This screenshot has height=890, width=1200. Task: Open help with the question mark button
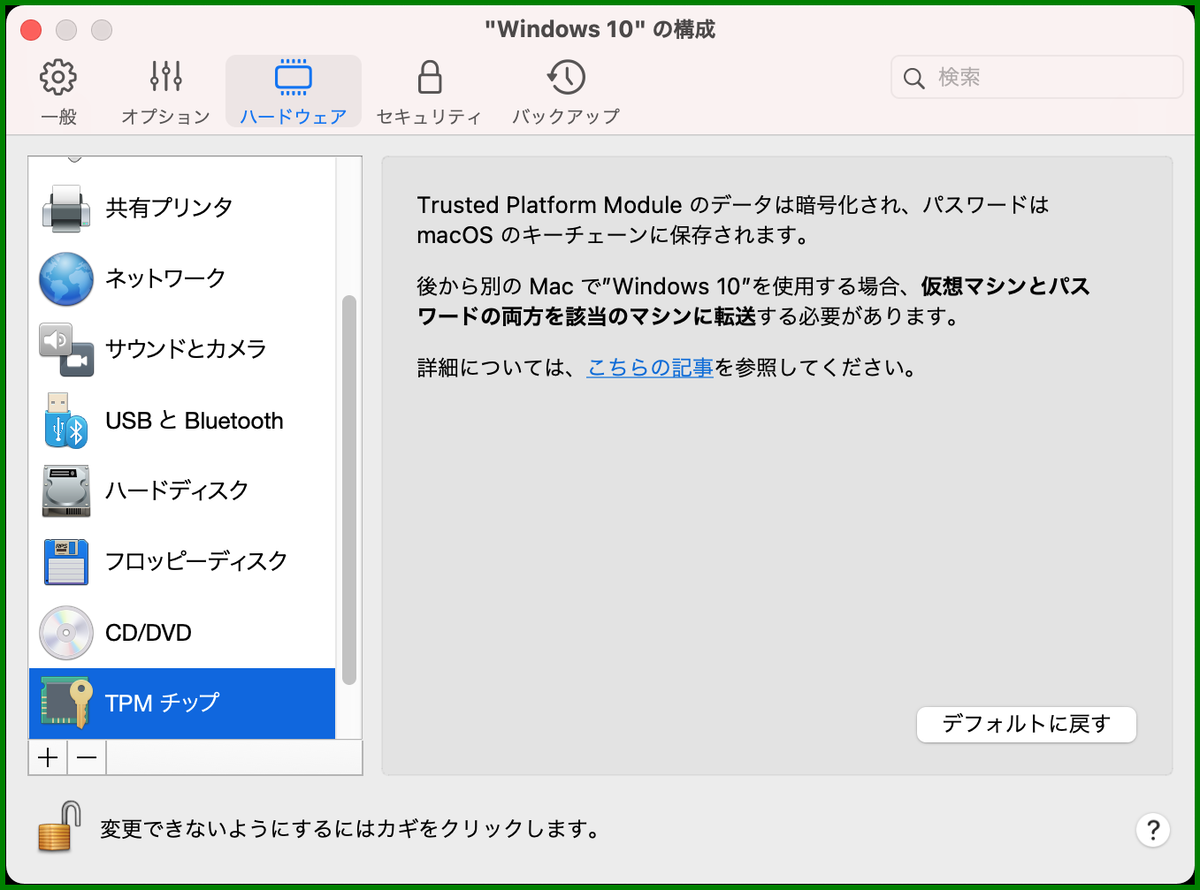tap(1153, 829)
